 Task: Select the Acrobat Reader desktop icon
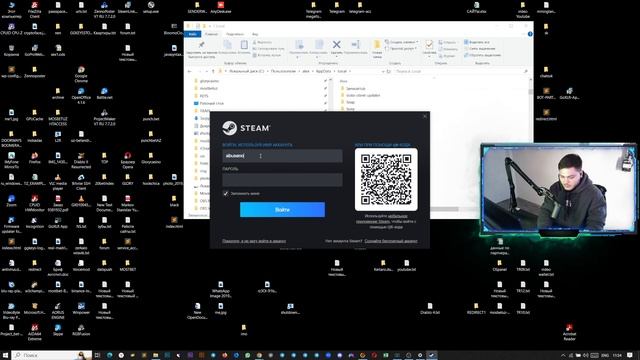(x=569, y=332)
